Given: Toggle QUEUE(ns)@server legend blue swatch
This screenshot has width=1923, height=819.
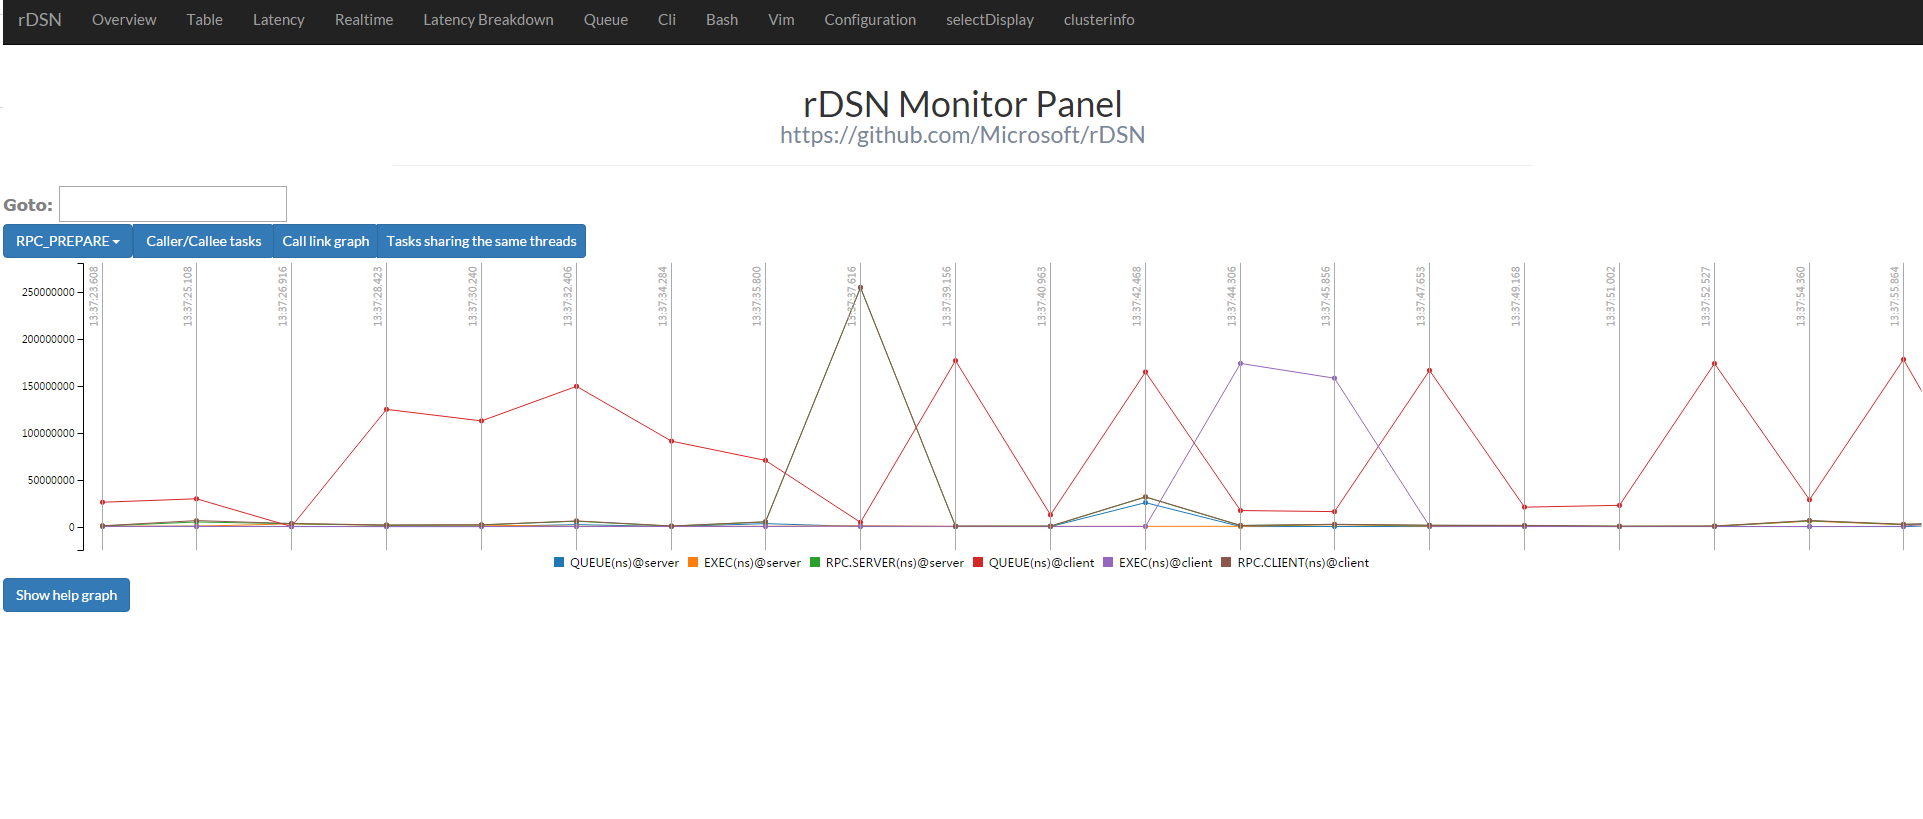Looking at the screenshot, I should tap(559, 562).
